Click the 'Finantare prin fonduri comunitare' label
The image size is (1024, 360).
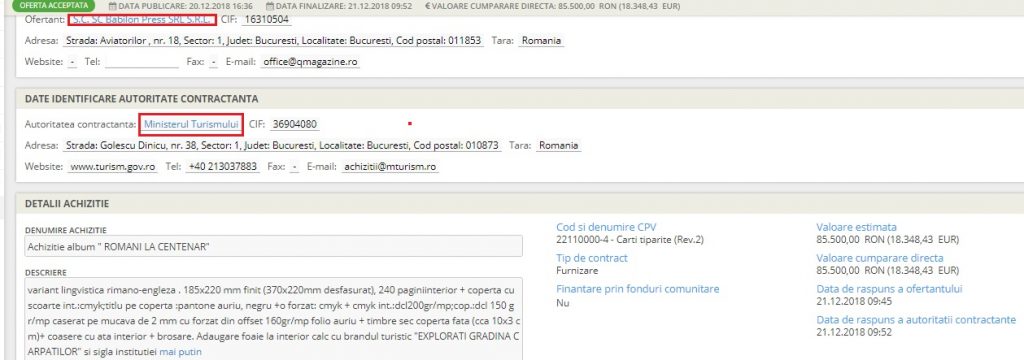coord(637,289)
